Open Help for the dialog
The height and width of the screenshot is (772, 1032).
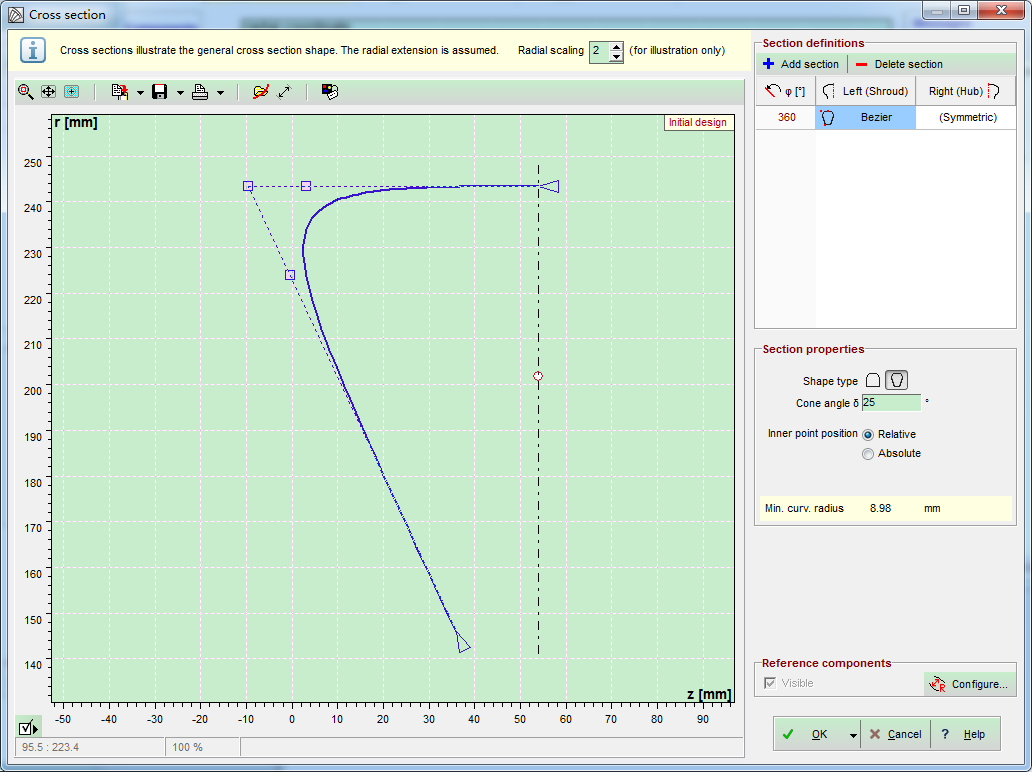(966, 734)
